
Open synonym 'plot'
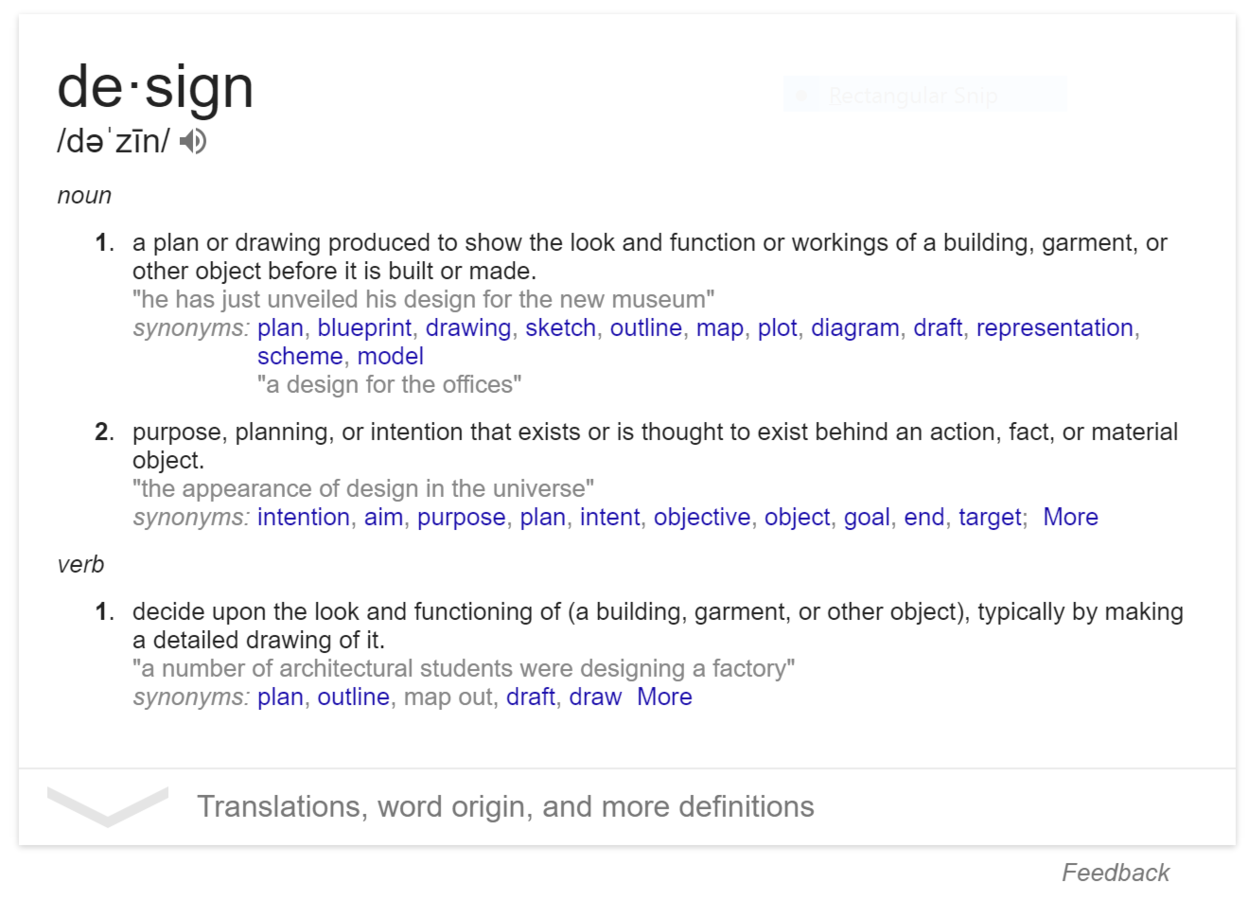point(778,328)
